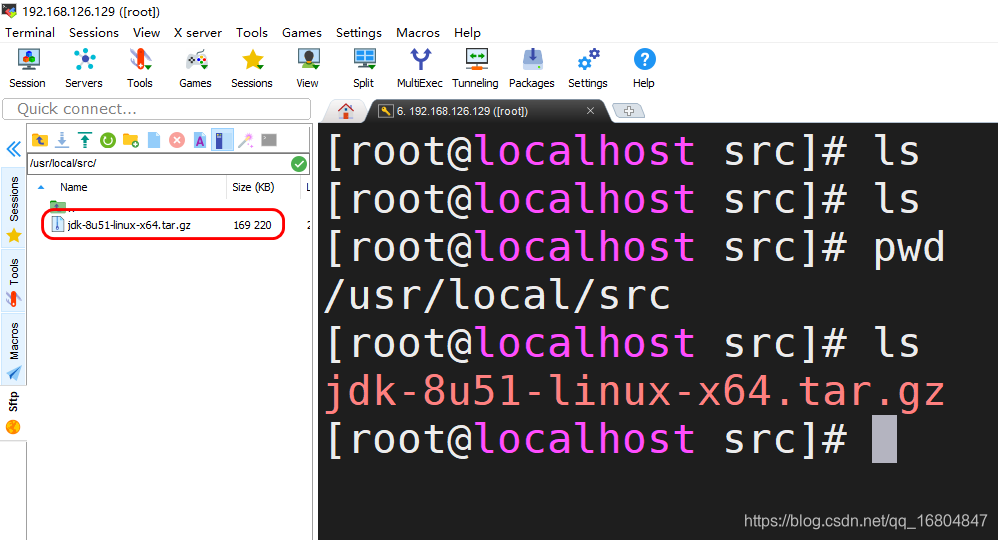Image resolution: width=998 pixels, height=540 pixels.
Task: Switch to the Sessions sidebar tab
Action: coord(13,208)
